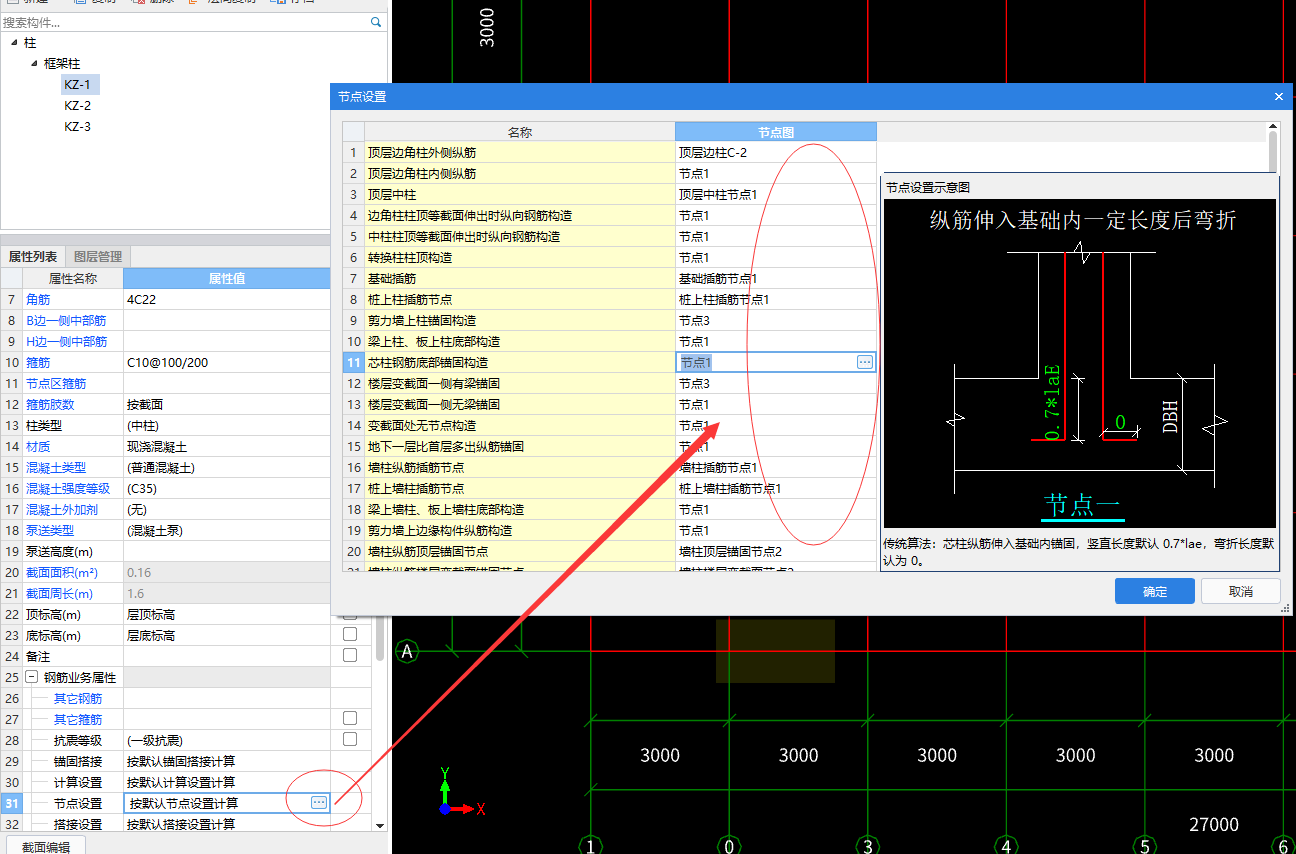Click the 墙柱插筋节点1 value

point(718,468)
